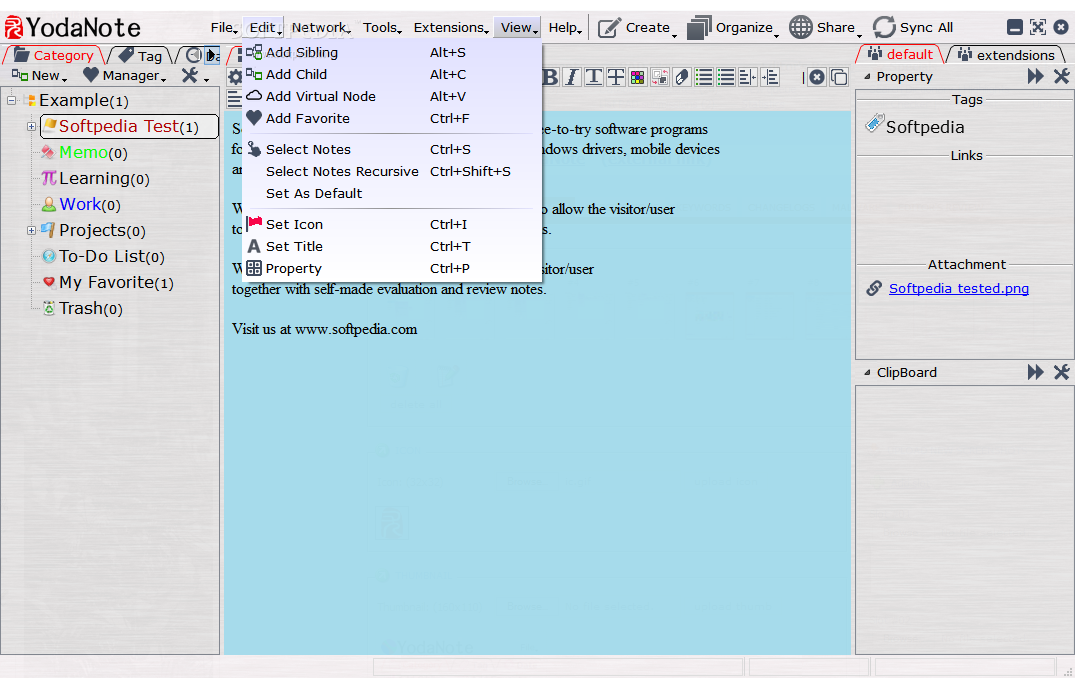The width and height of the screenshot is (1075, 678).
Task: Open the Manager dropdown with heart icon
Action: coord(125,75)
